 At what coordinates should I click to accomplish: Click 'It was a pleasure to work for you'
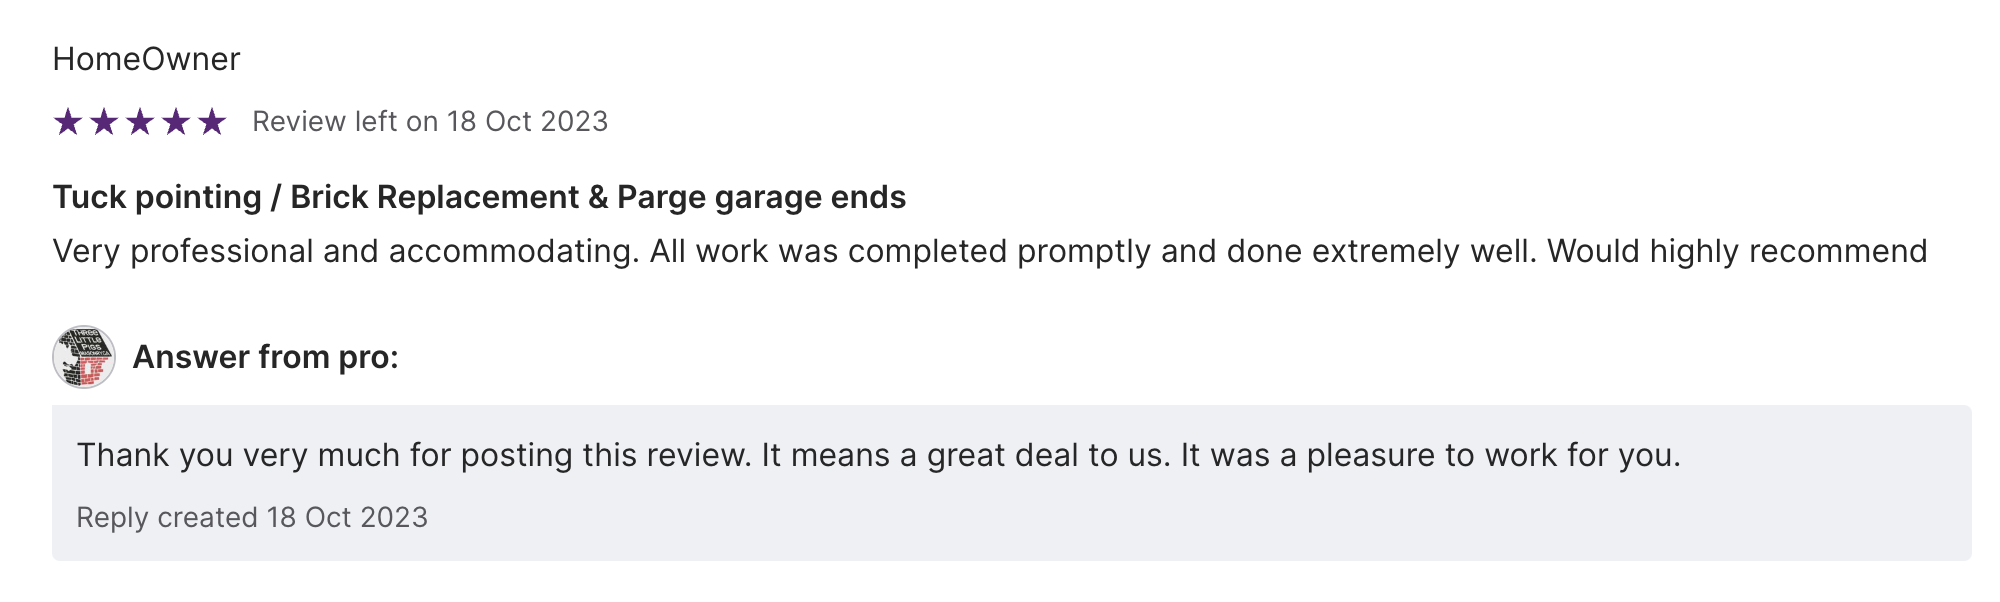pyautogui.click(x=1430, y=455)
